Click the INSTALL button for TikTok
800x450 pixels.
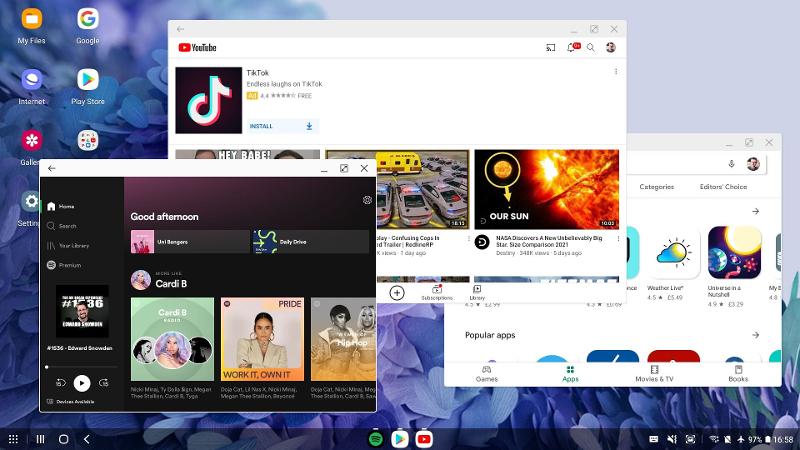pyautogui.click(x=283, y=126)
